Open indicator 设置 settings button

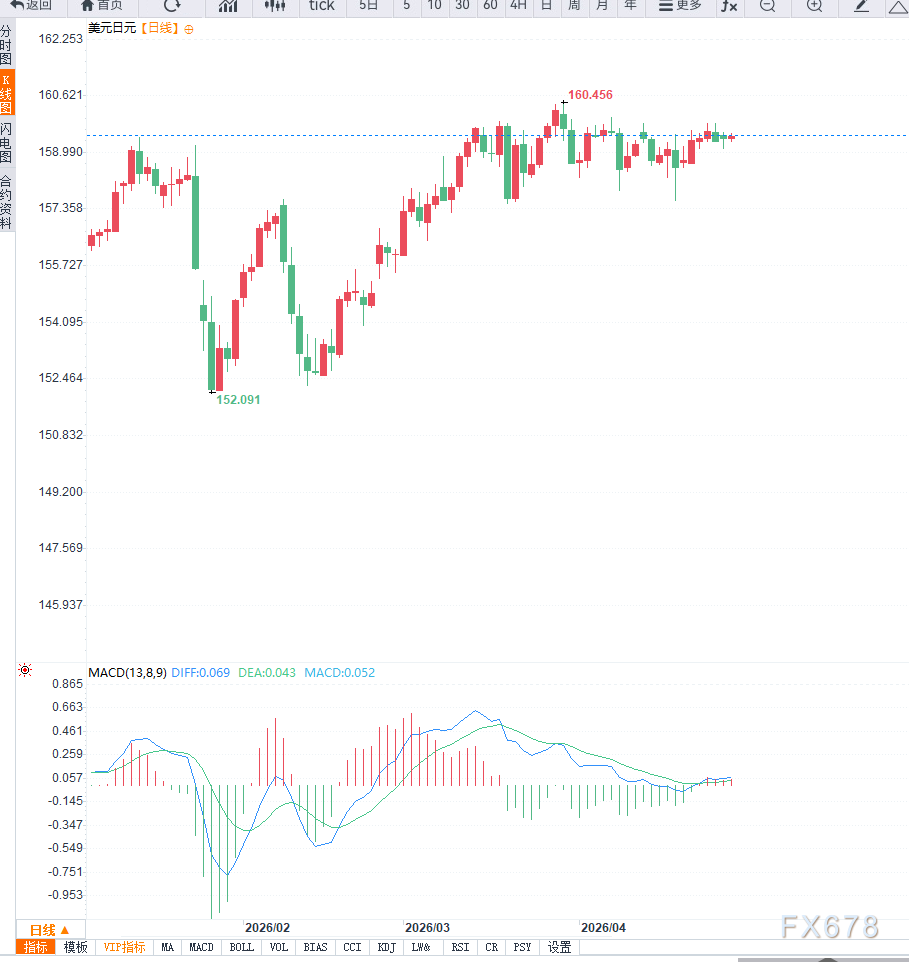click(559, 947)
